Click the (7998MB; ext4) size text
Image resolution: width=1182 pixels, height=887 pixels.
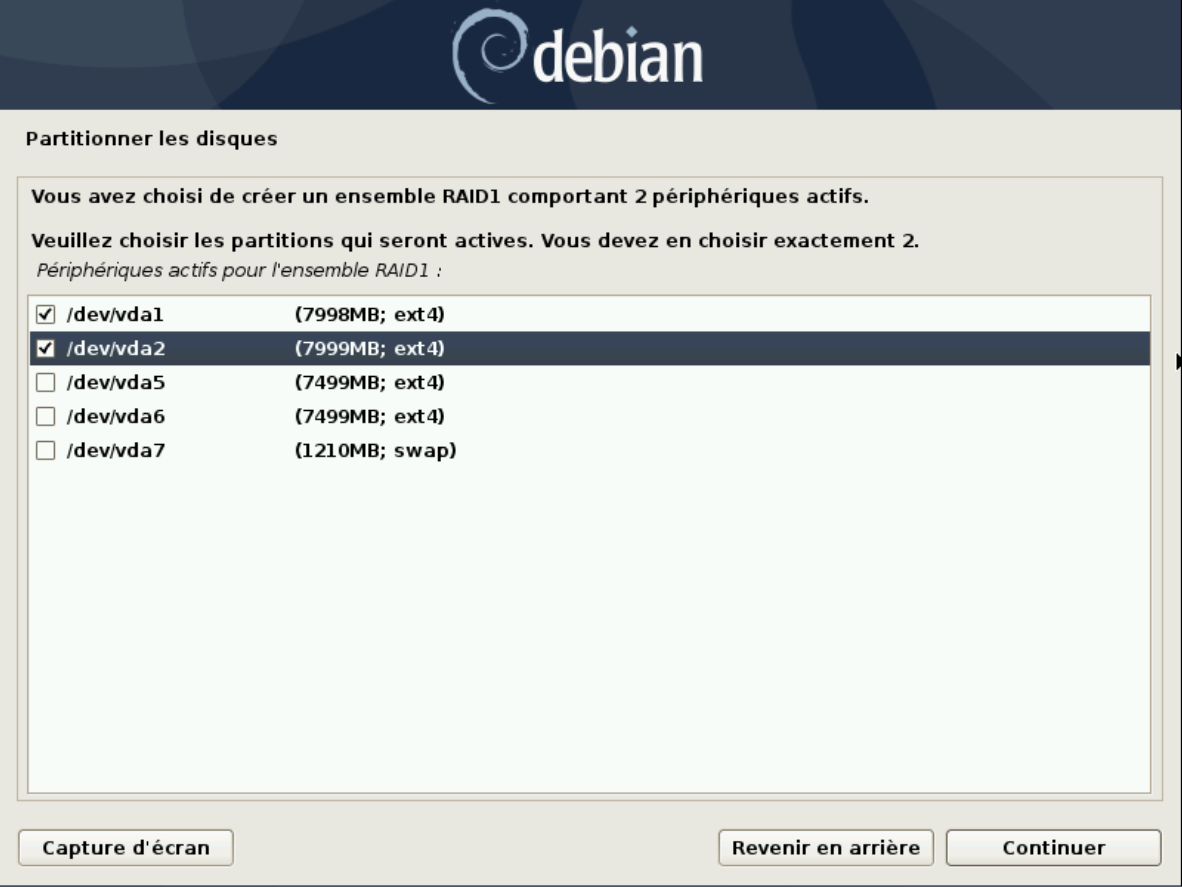point(369,315)
